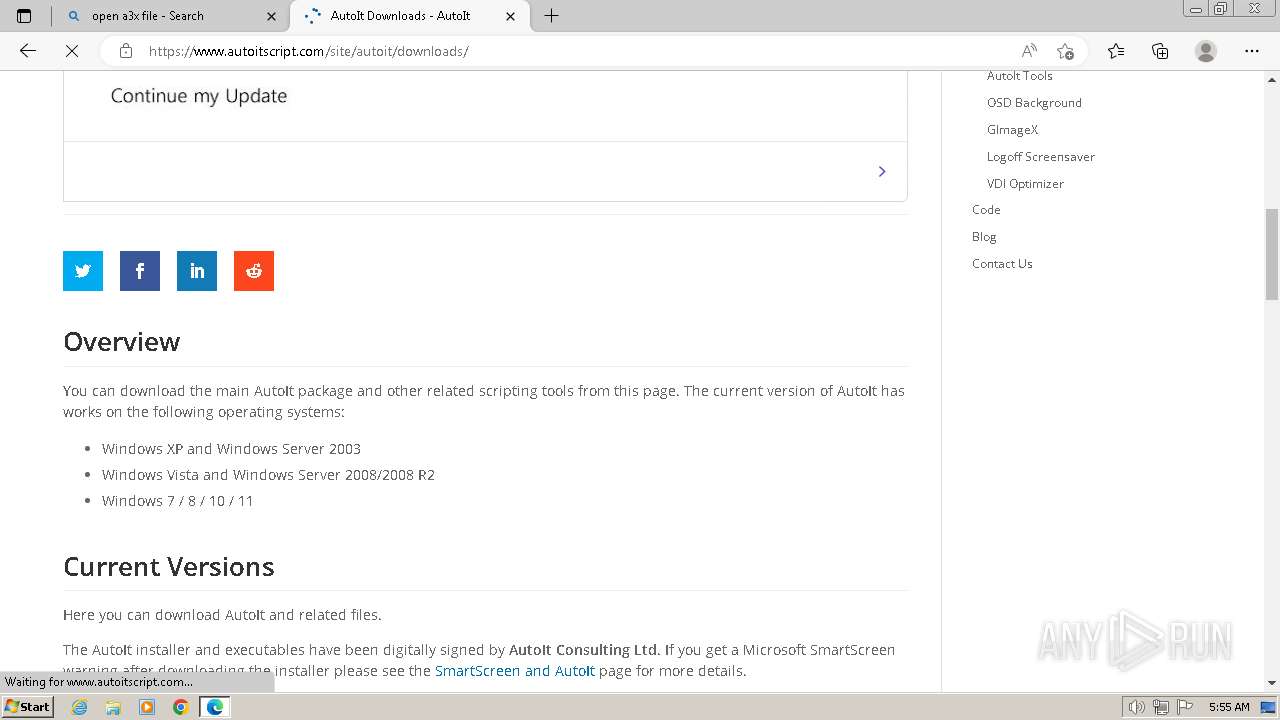Select the AutoIt Downloads tab
Viewport: 1280px width, 720px height.
tap(409, 16)
